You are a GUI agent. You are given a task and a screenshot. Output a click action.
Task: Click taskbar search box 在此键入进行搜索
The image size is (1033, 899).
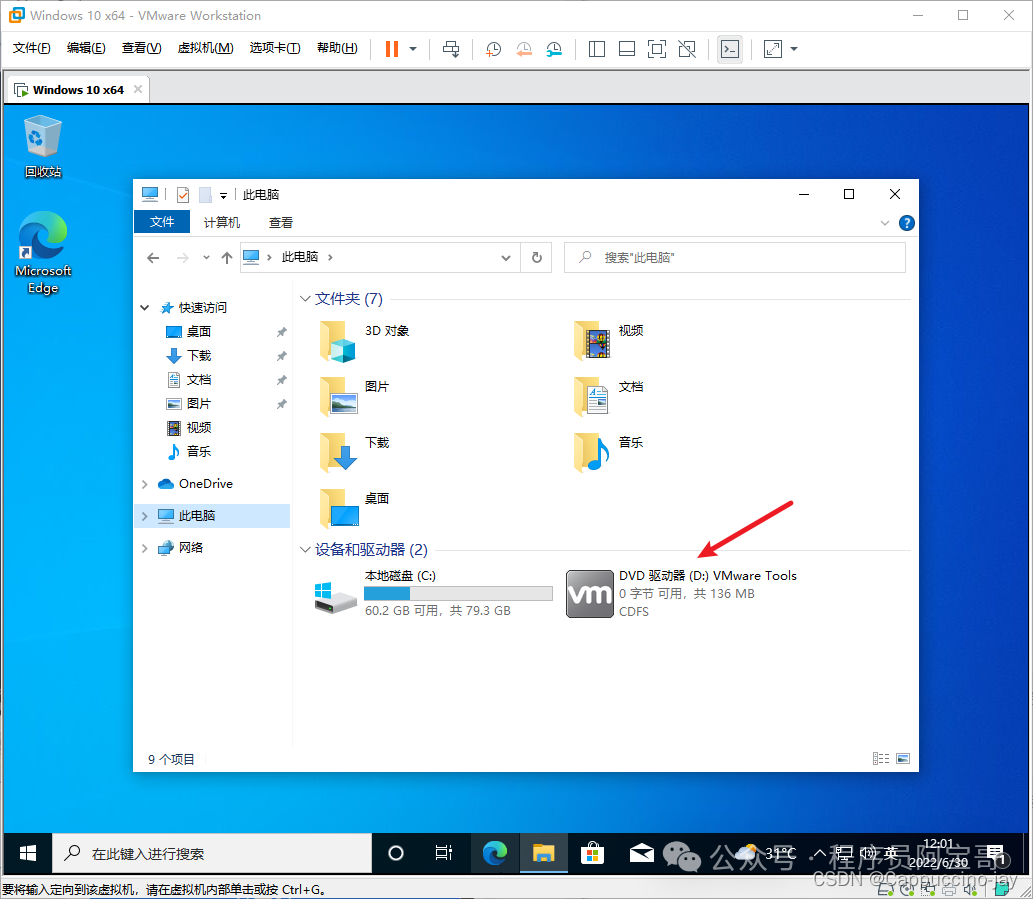click(212, 854)
